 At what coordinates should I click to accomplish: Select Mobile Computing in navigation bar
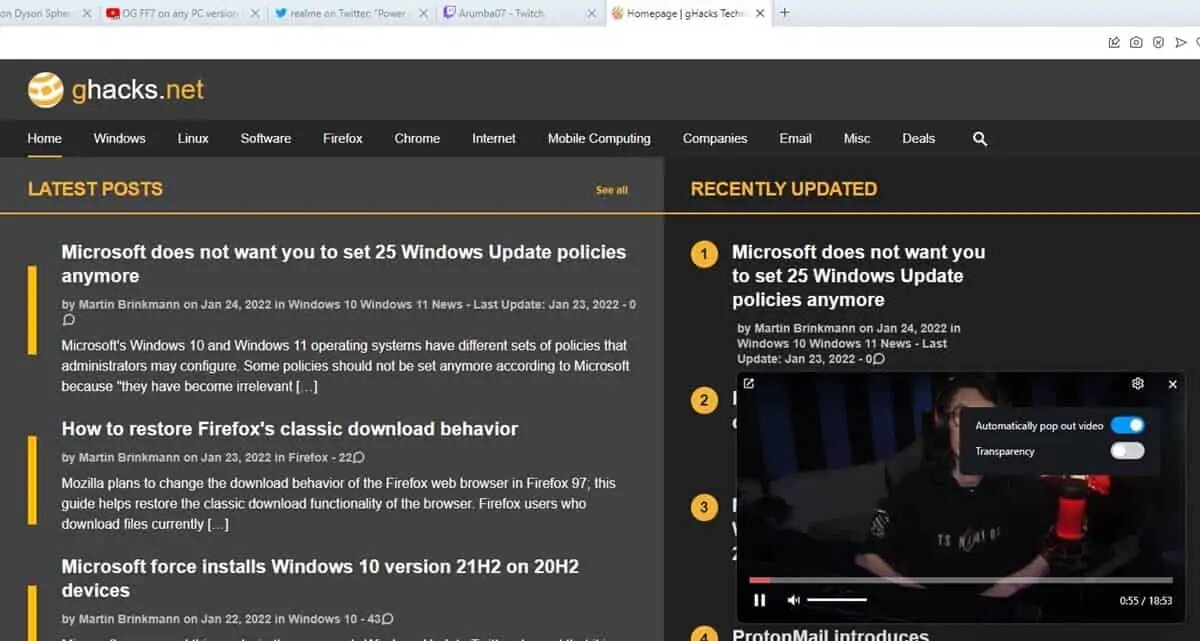pos(599,139)
